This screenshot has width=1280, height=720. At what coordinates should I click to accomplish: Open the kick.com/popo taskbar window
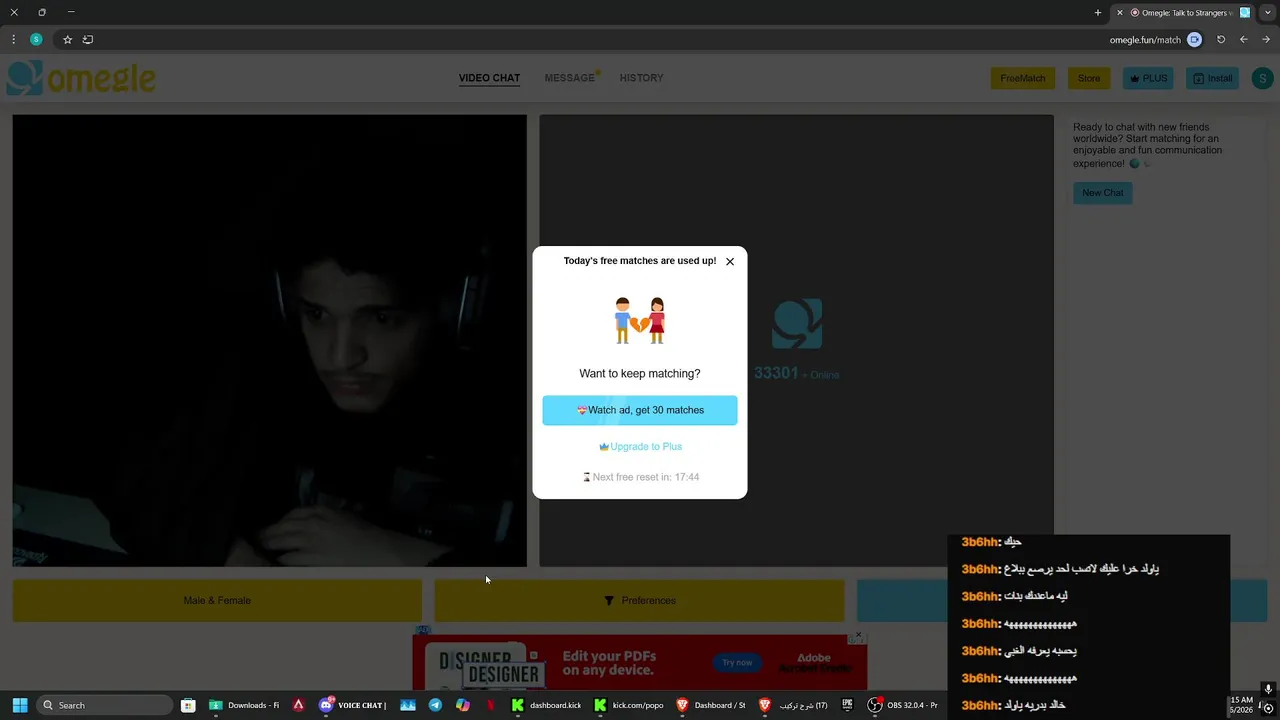click(x=629, y=705)
